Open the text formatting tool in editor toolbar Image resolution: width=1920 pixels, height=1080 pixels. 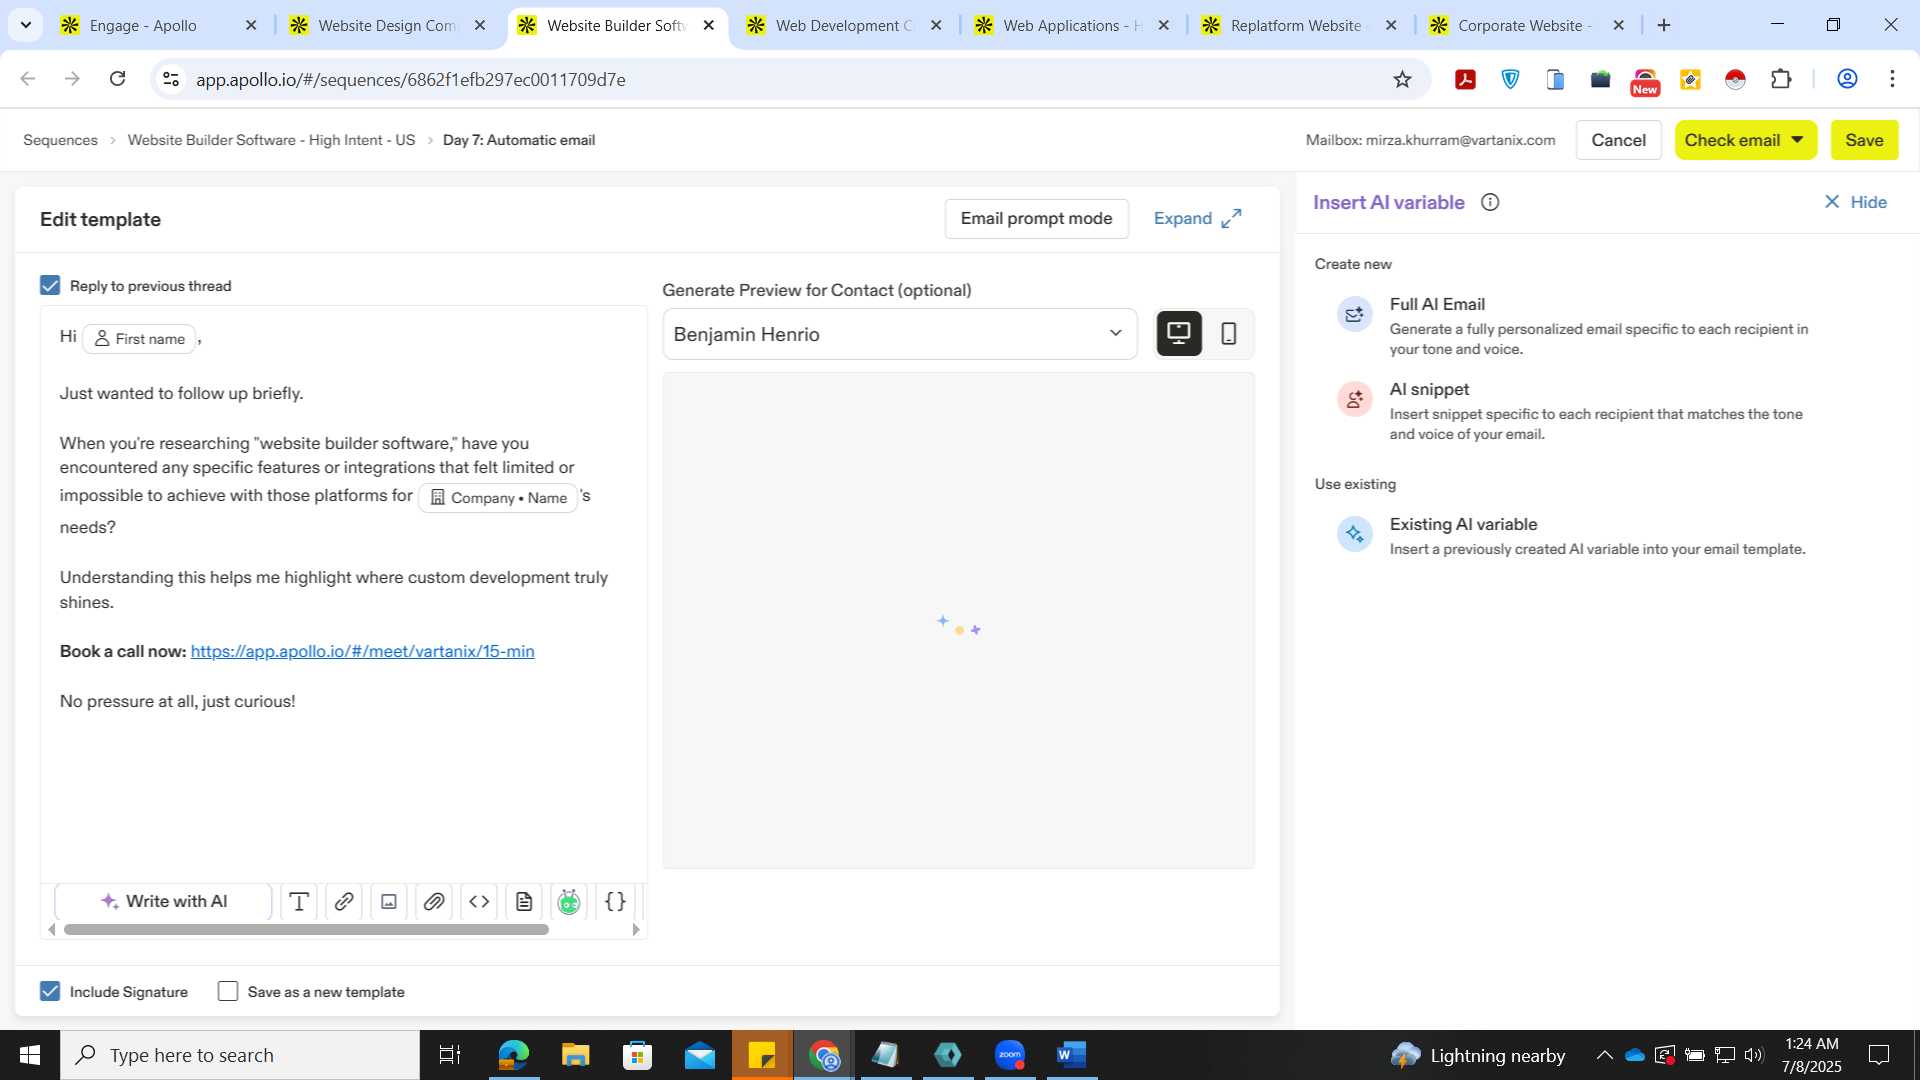298,902
